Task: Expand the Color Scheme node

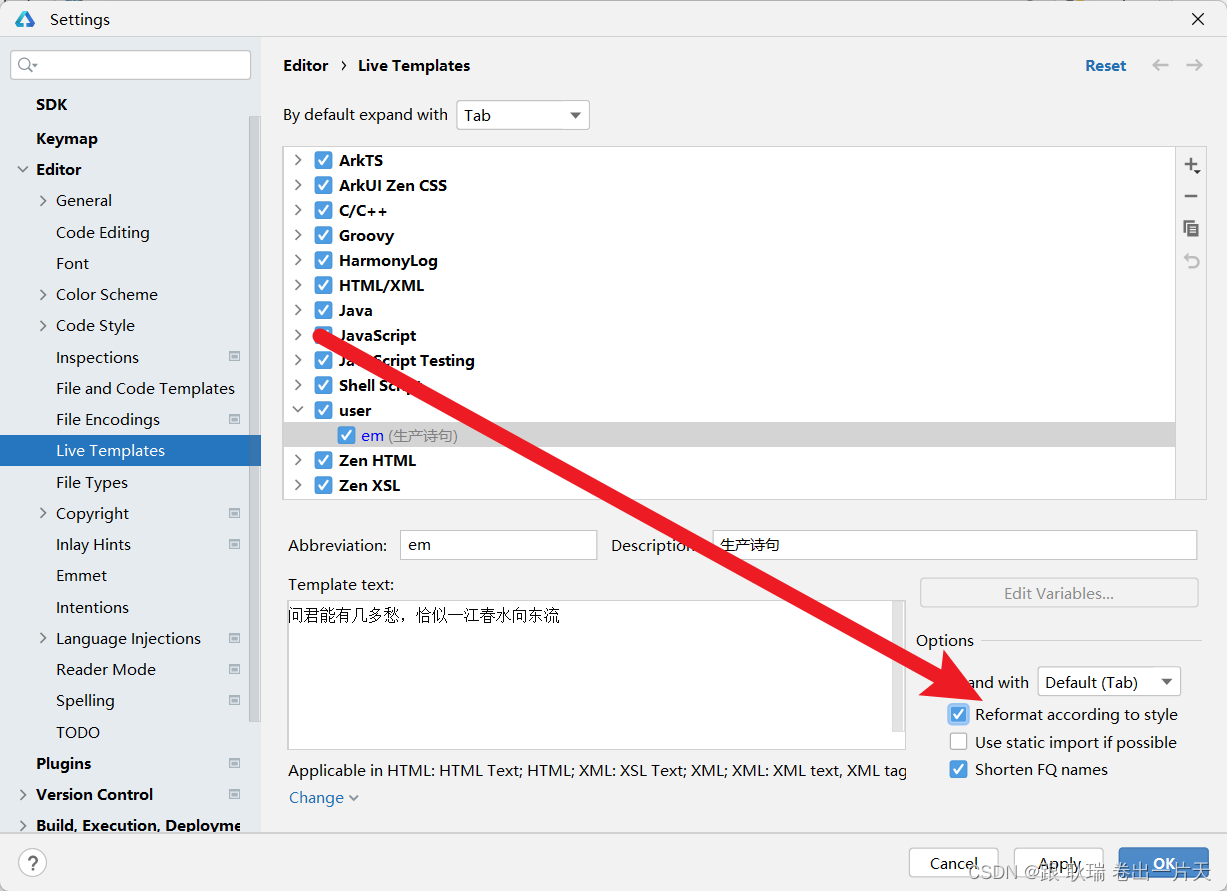Action: coord(43,294)
